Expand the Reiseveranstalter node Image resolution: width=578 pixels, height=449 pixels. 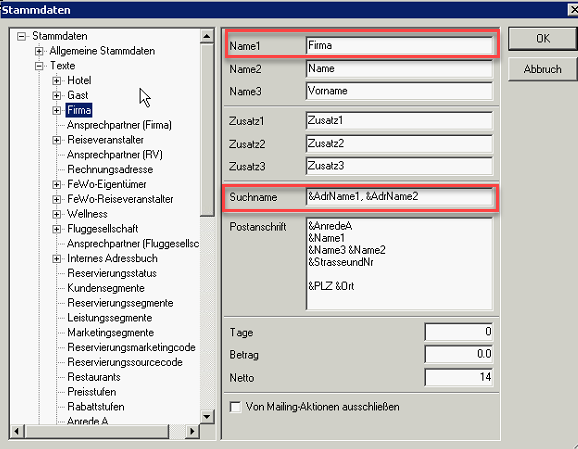[x=56, y=140]
